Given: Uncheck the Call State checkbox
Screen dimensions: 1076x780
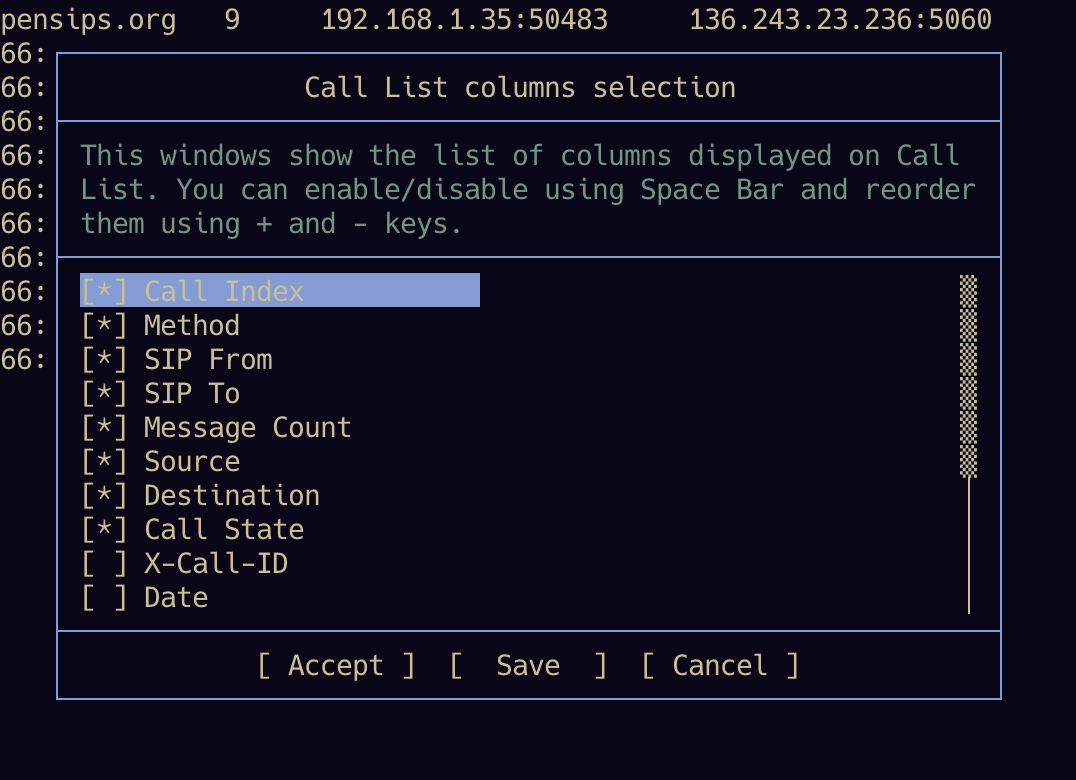Looking at the screenshot, I should 104,529.
